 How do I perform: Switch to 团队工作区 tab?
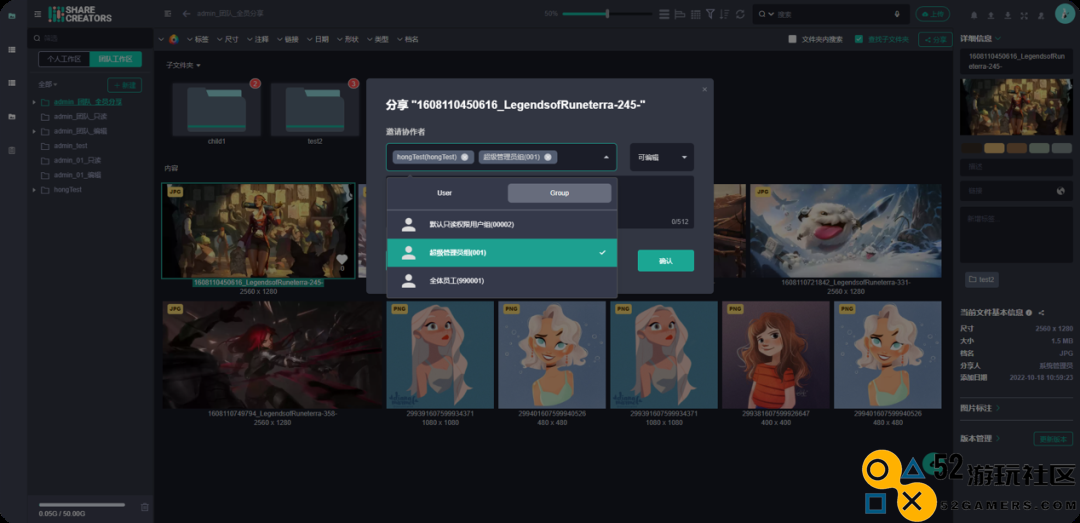[x=116, y=59]
